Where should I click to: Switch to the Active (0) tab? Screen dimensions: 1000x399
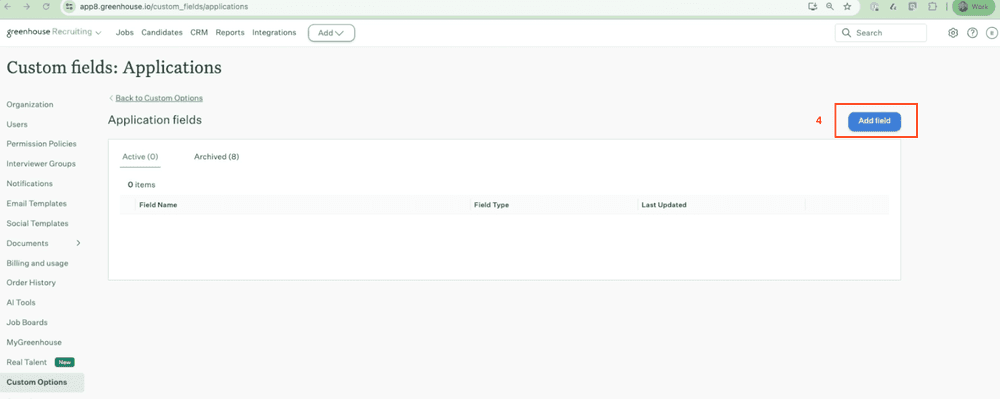click(x=140, y=157)
